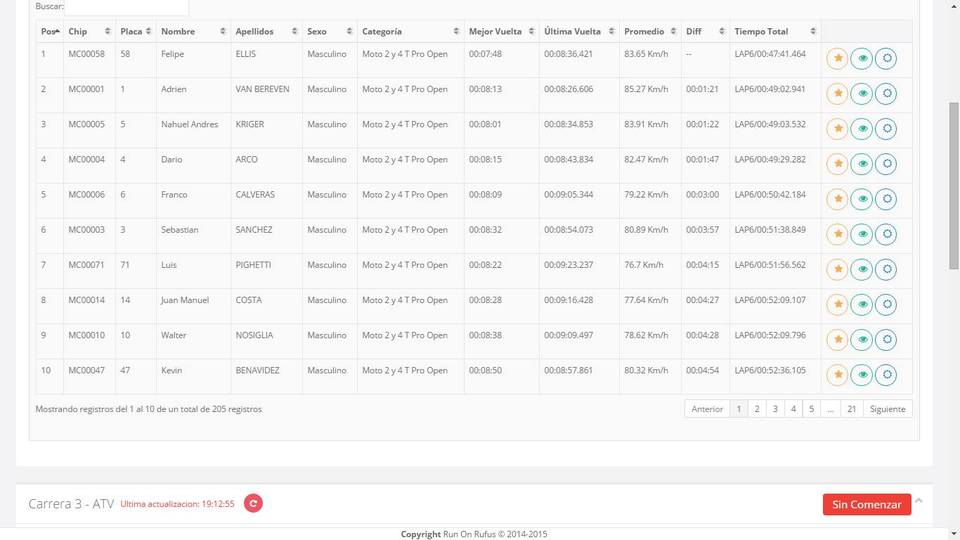
Task: Star the Juan Manuel COSTA row
Action: 837,304
